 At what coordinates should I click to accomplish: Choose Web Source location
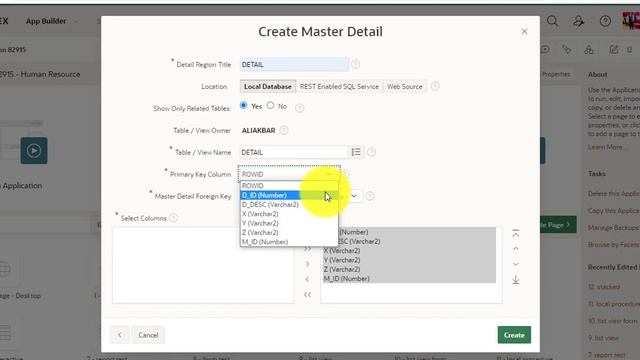404,87
